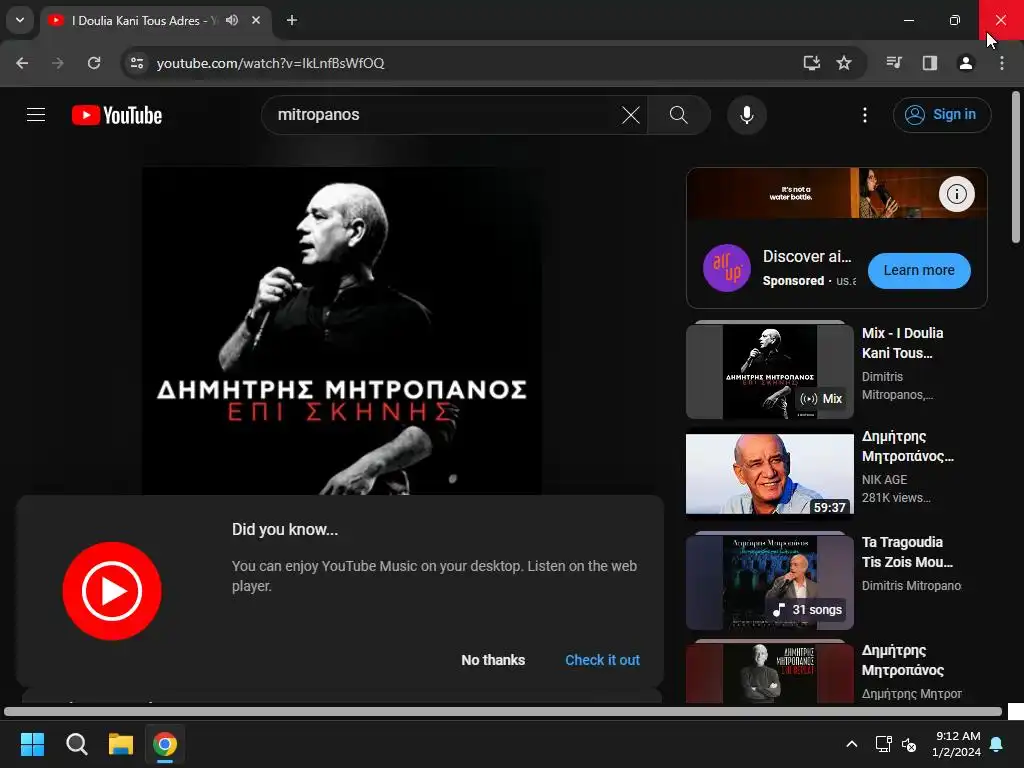
Task: Mute tab via speaker icon on tab
Action: [232, 20]
